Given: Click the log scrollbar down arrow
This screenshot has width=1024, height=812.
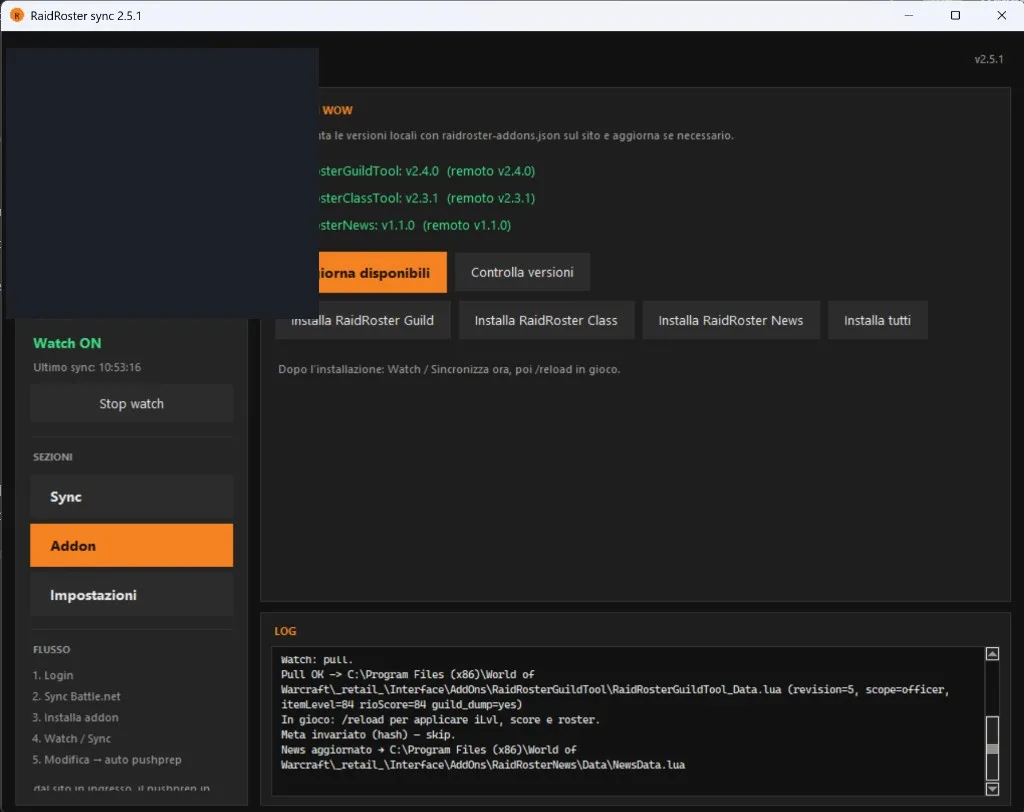Looking at the screenshot, I should point(992,789).
